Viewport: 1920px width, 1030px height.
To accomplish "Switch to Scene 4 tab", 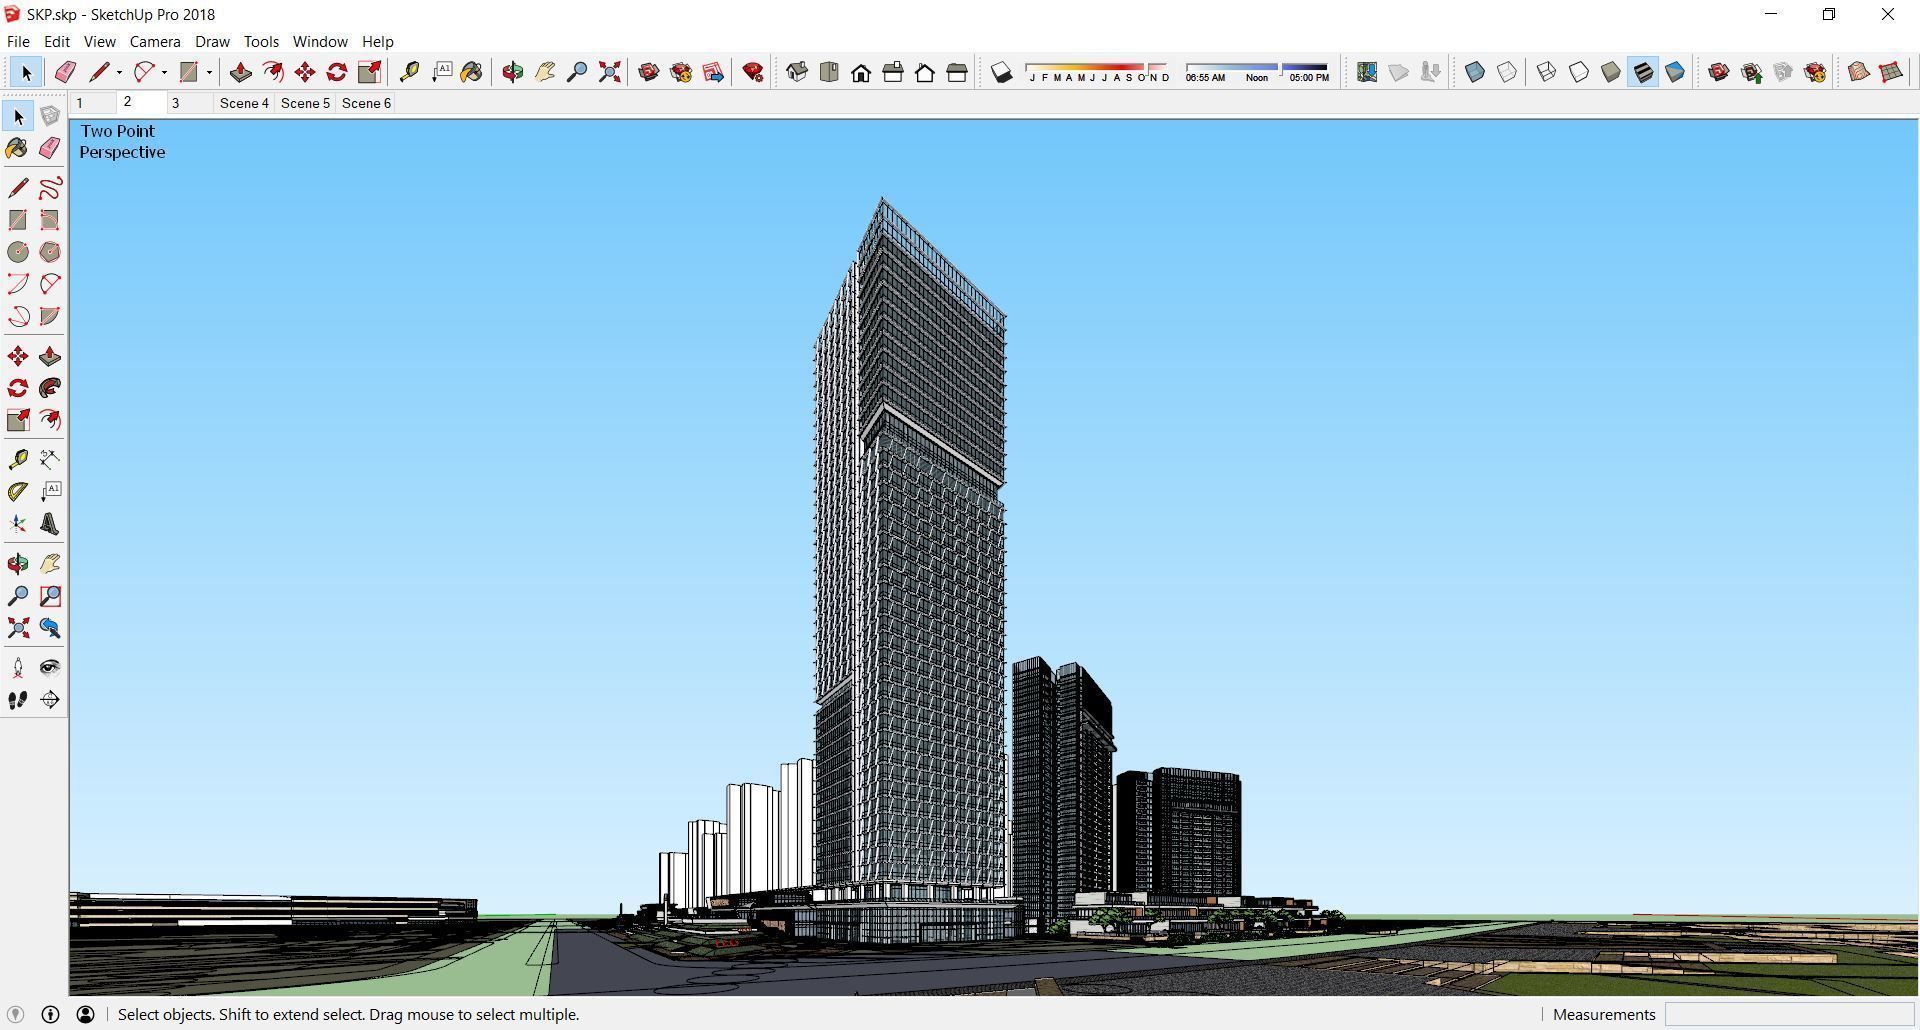I will pos(244,103).
